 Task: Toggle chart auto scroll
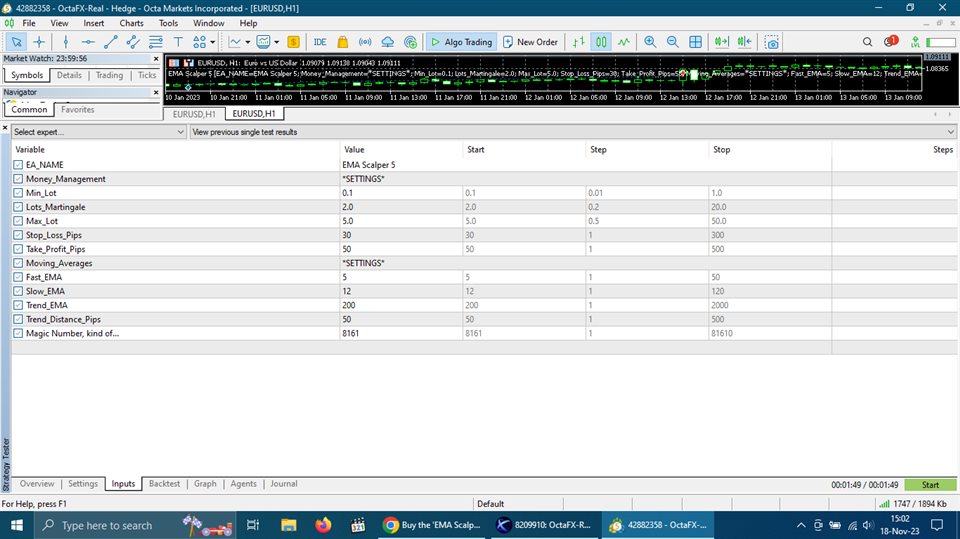721,42
